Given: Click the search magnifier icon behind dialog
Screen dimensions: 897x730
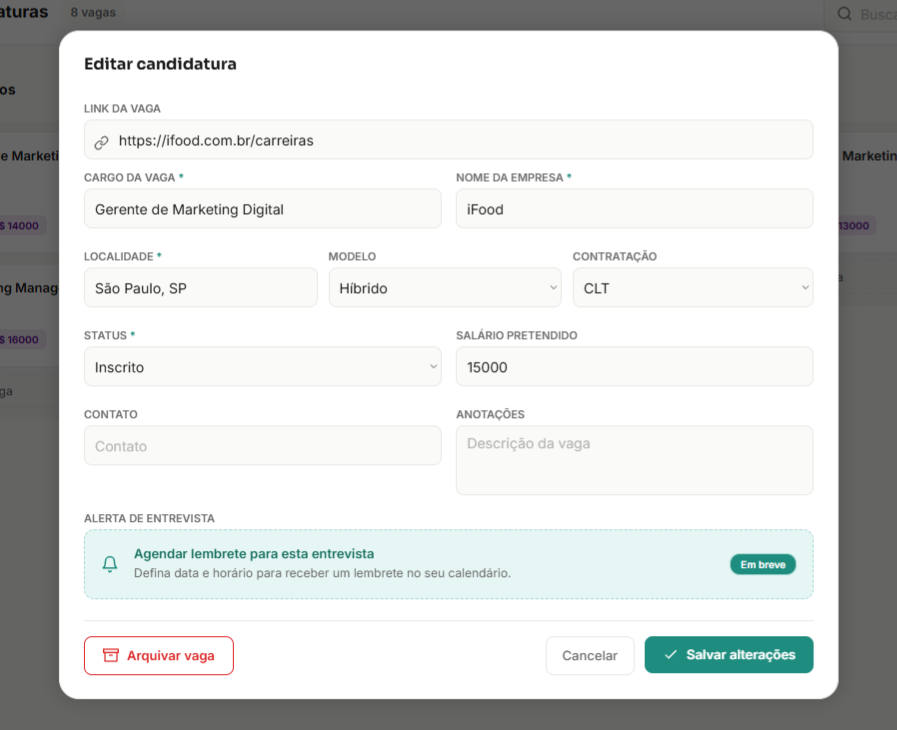Looking at the screenshot, I should (844, 14).
